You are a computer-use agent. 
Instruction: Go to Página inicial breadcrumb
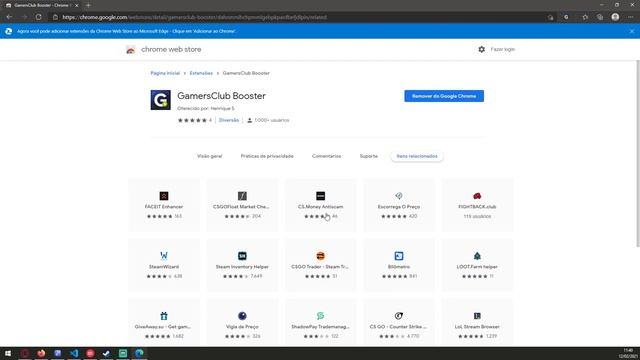coord(165,73)
